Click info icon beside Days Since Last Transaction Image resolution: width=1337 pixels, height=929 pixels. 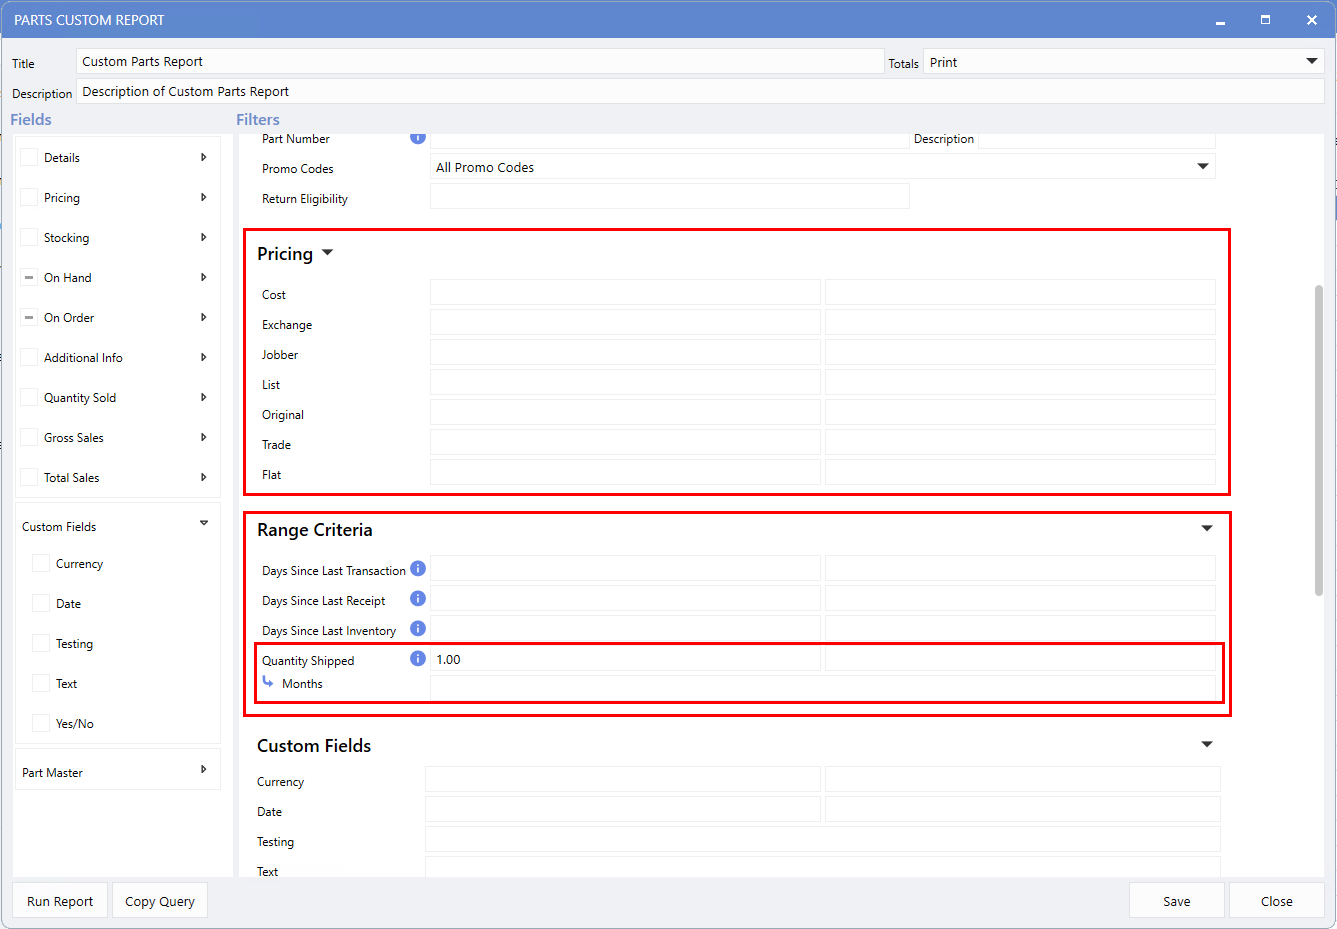point(418,569)
